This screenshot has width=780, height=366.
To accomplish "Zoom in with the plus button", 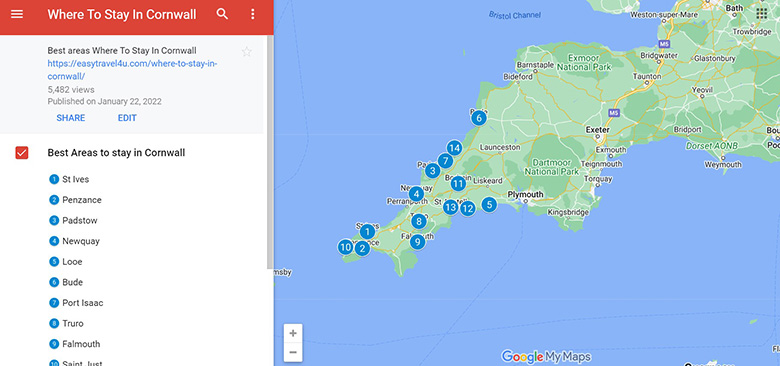I will 293,333.
